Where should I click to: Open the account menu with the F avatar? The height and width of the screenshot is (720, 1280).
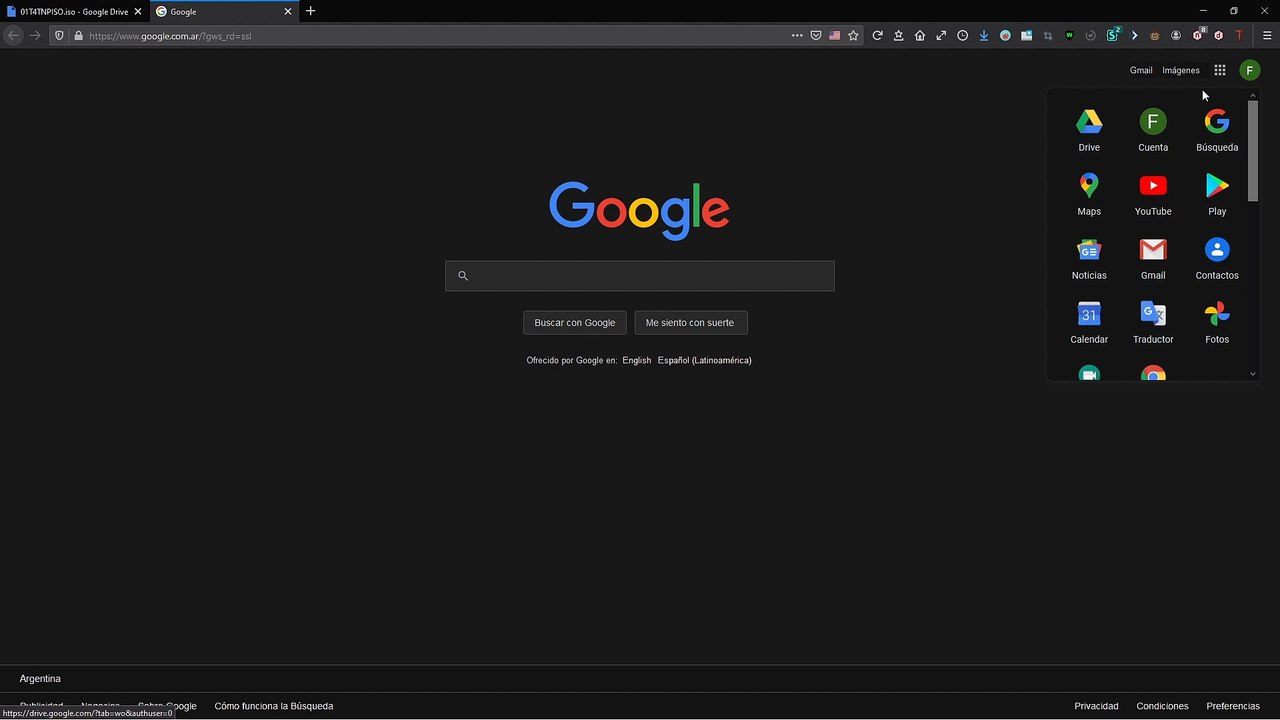point(1250,70)
